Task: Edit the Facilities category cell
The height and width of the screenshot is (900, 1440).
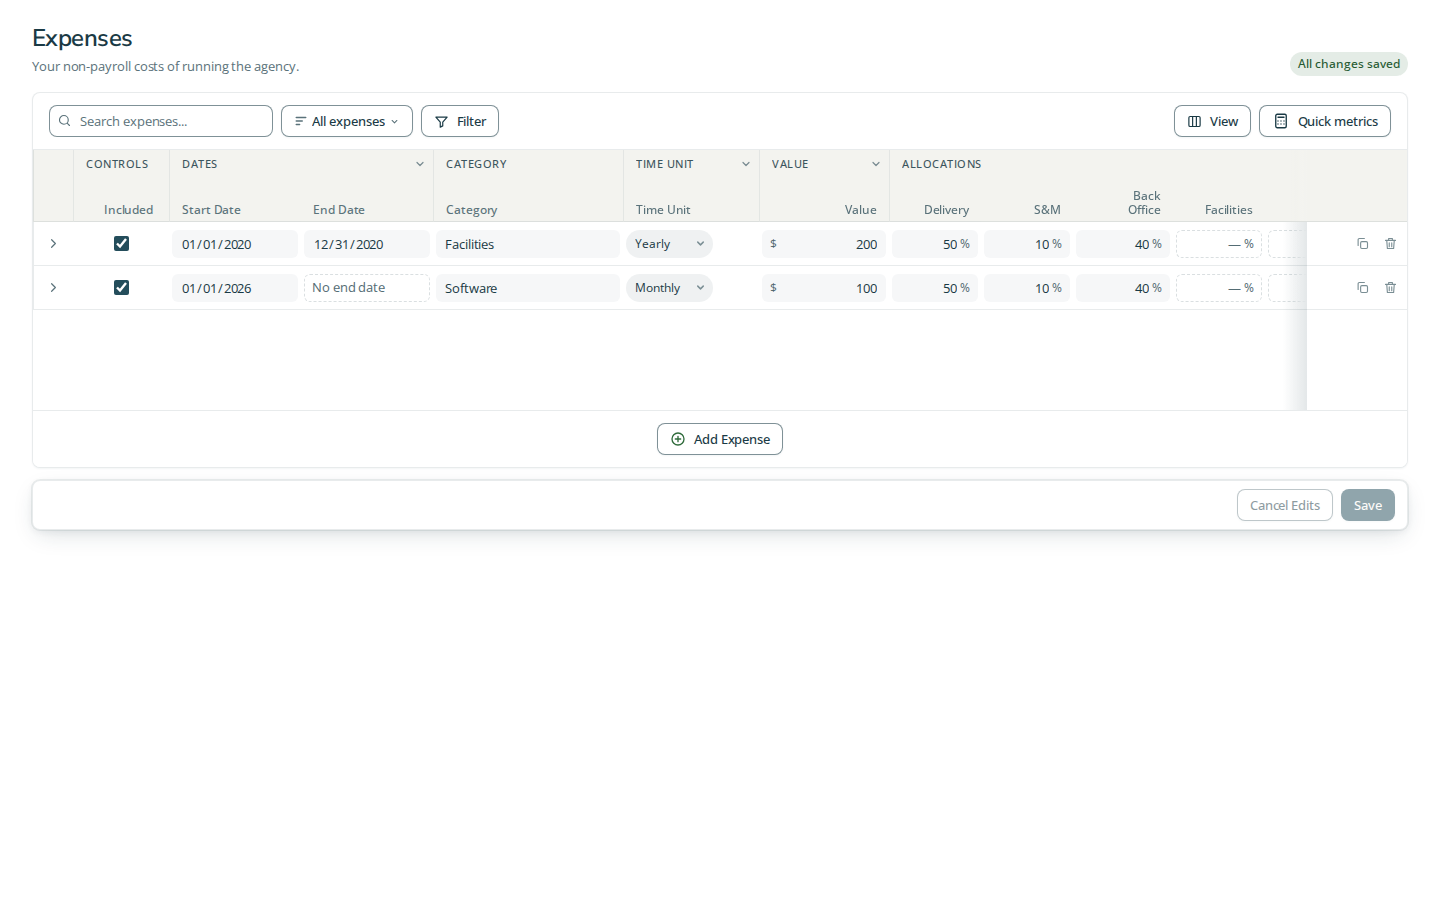Action: [x=528, y=244]
